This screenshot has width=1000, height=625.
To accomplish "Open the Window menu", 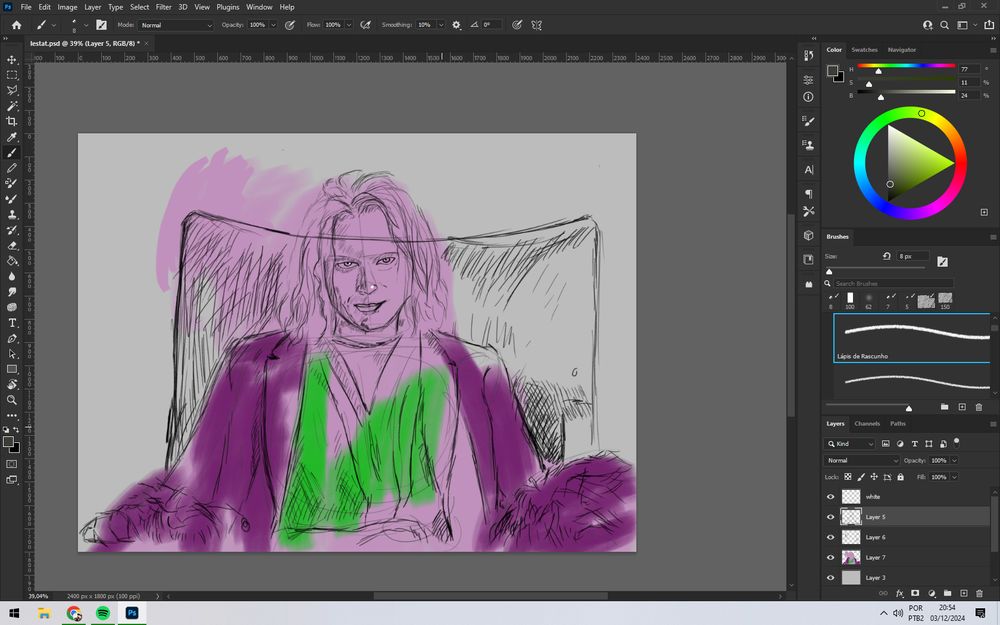I will (x=259, y=7).
